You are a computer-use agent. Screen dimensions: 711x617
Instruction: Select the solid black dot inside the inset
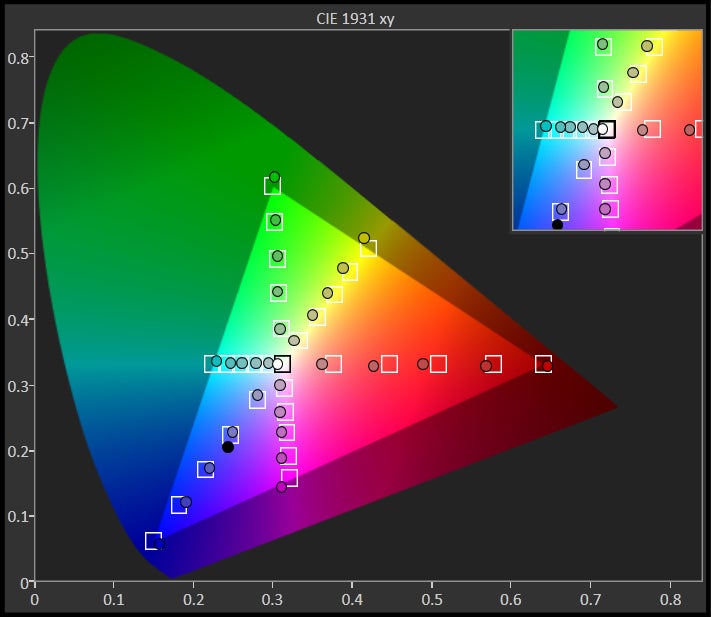click(x=557, y=224)
